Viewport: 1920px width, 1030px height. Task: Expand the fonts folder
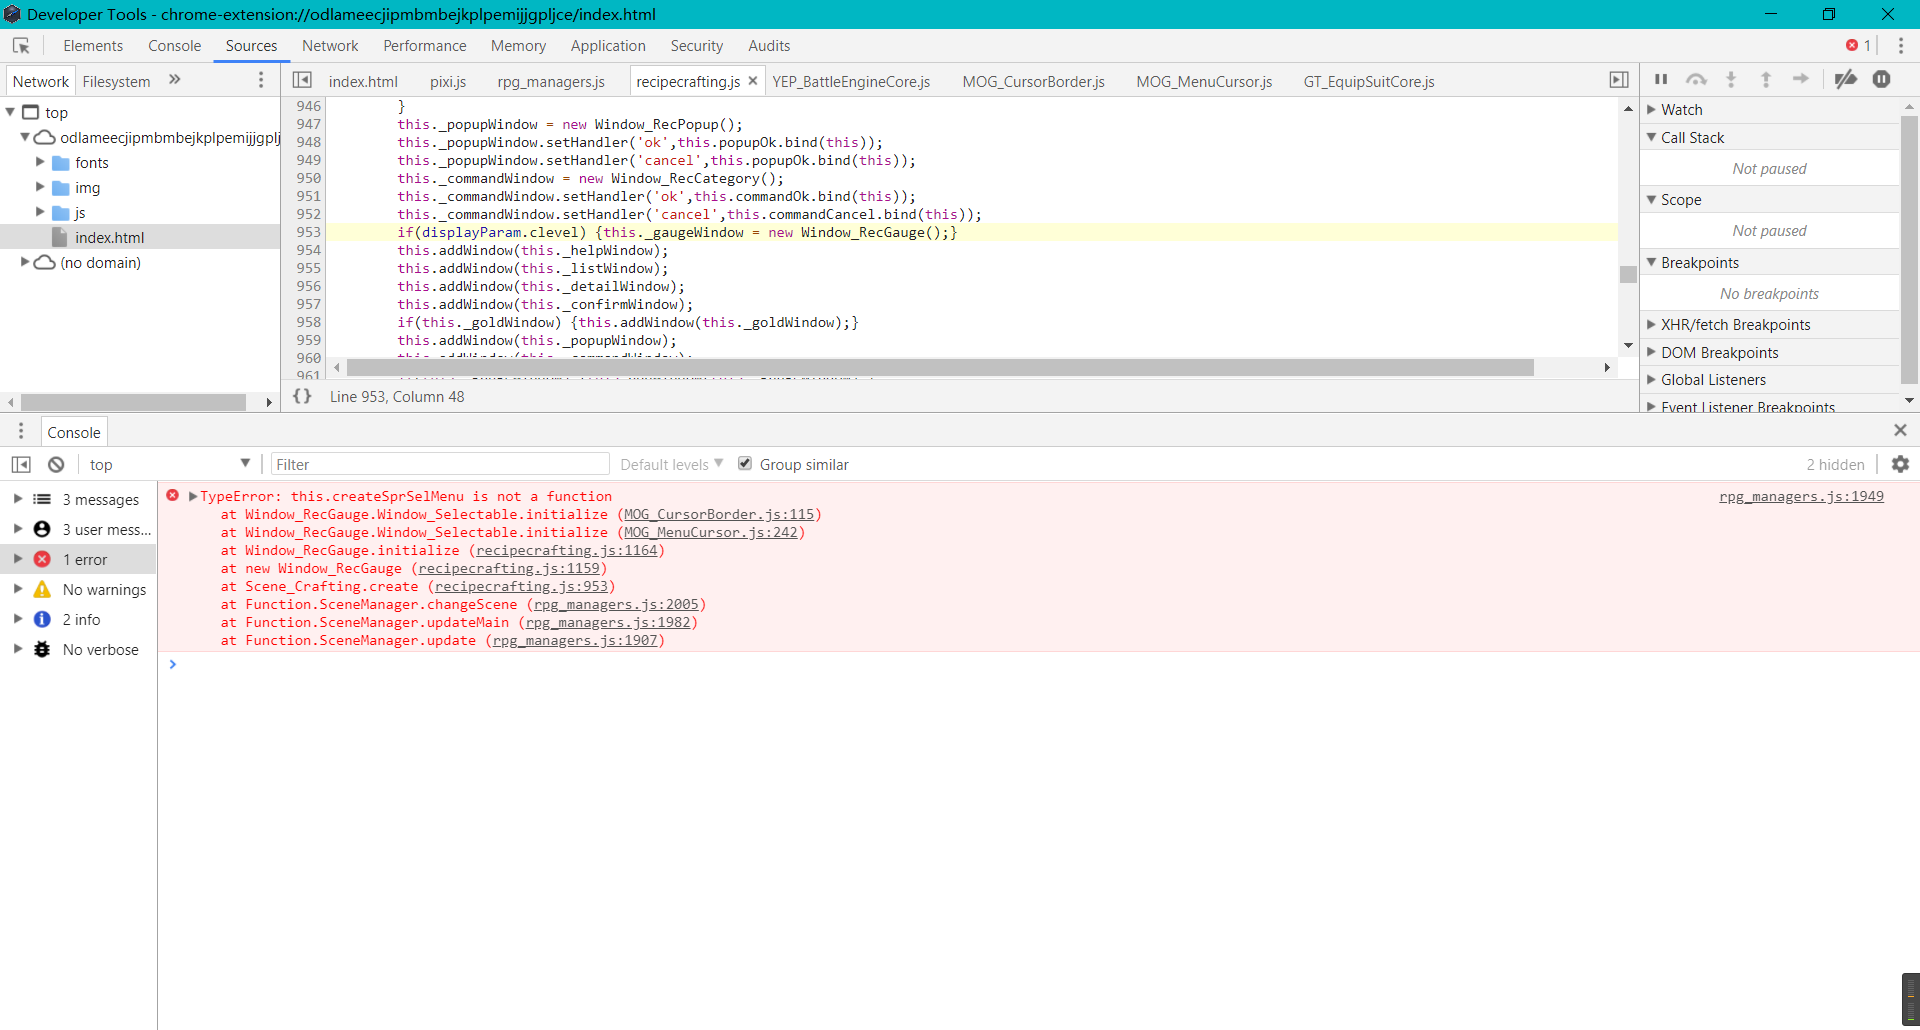[40, 162]
